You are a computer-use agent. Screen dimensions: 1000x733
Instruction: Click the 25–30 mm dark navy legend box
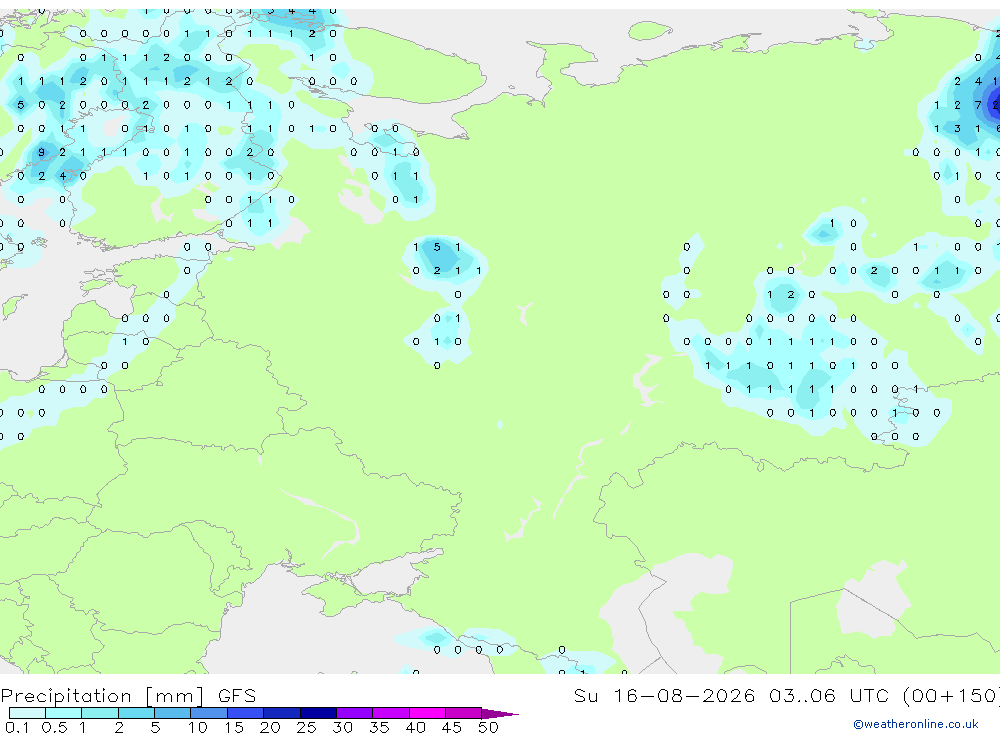(x=318, y=713)
